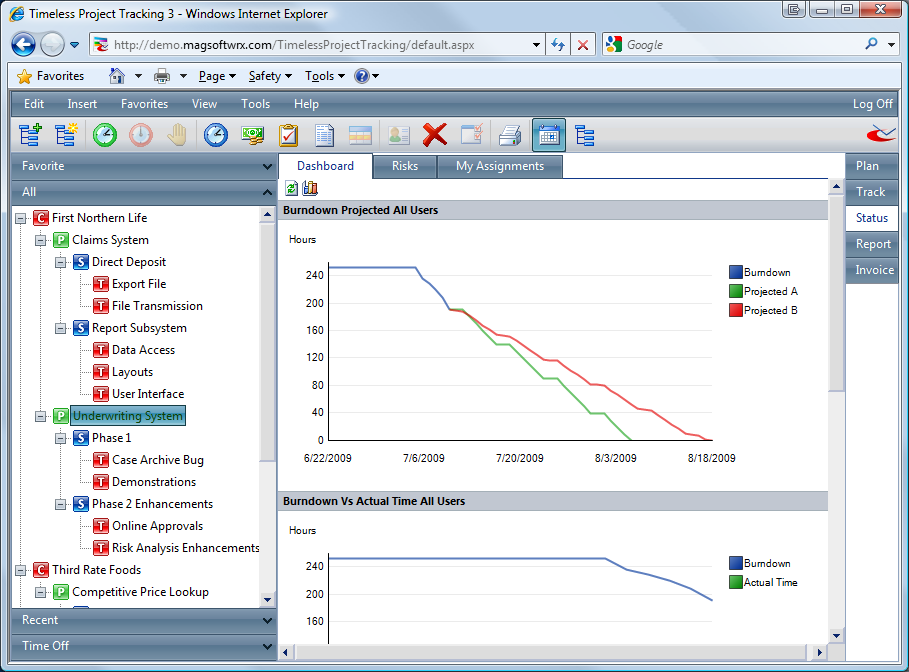Click the blue Burndown swatch in Burndown Projected legend
The width and height of the screenshot is (909, 672).
[x=736, y=272]
